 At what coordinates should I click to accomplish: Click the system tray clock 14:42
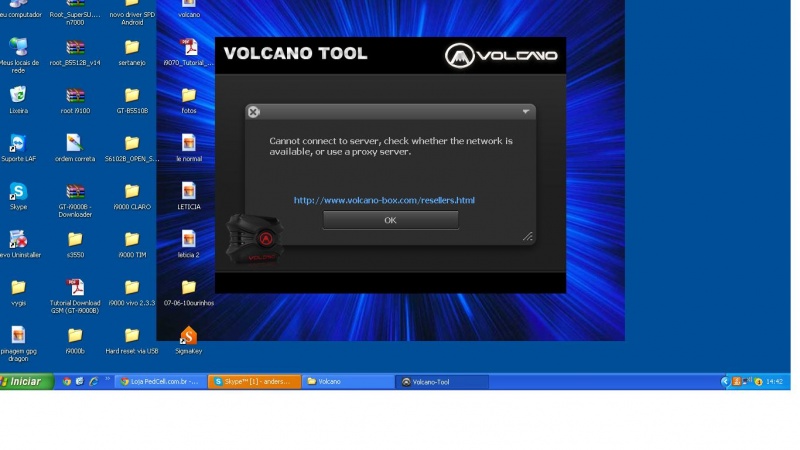(x=774, y=382)
